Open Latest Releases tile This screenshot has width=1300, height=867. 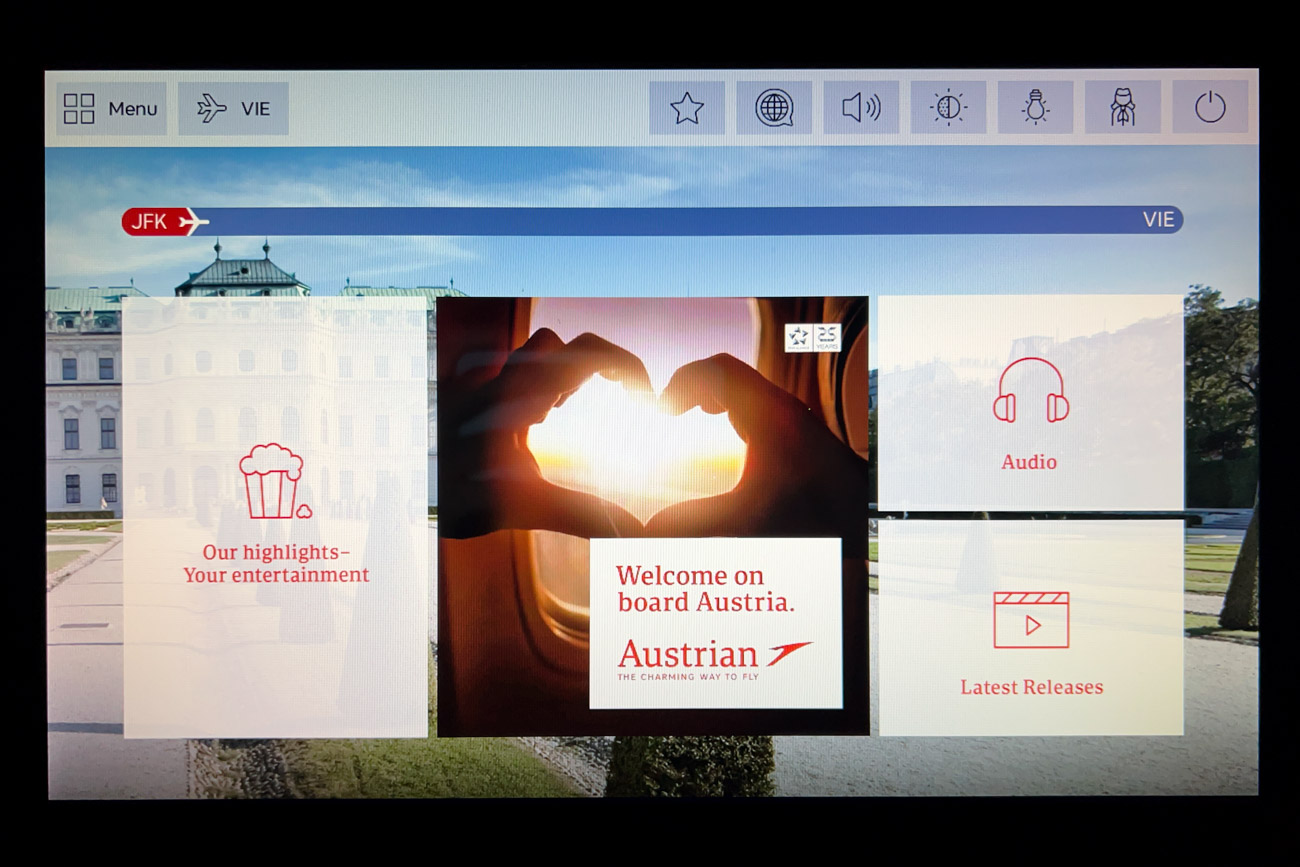[1031, 628]
